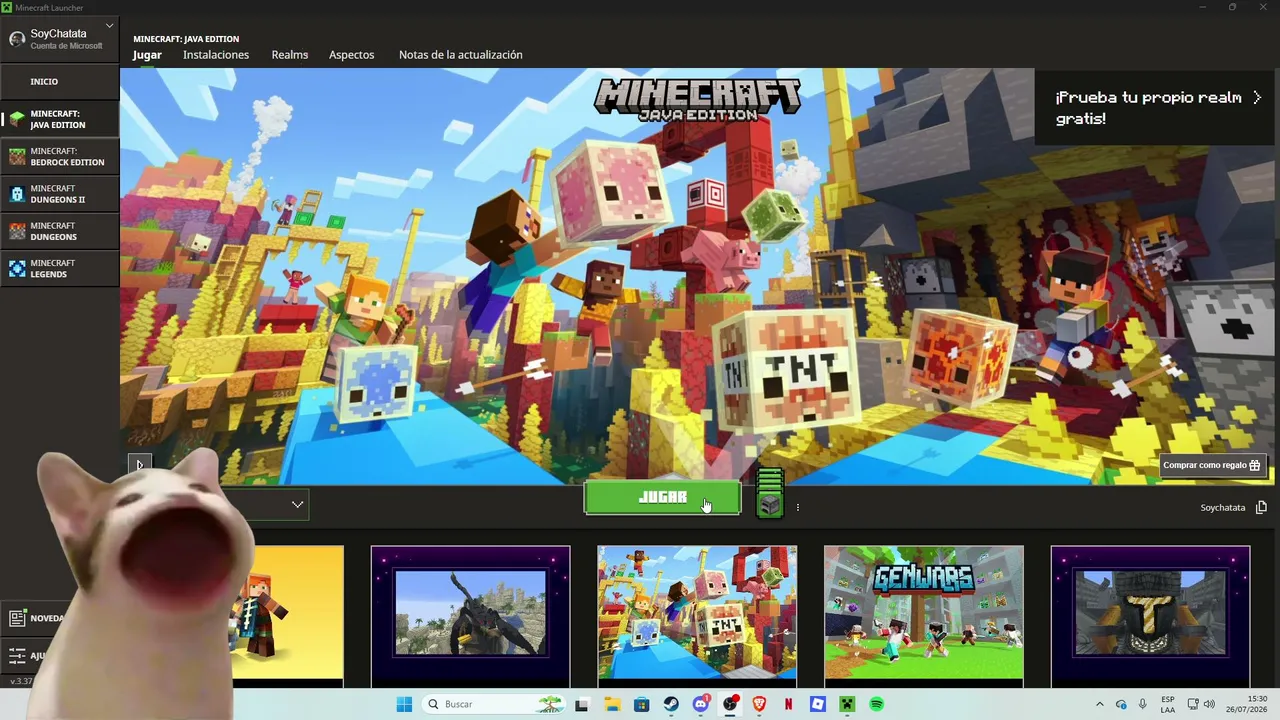Open Discord from the taskbar
The width and height of the screenshot is (1280, 720).
701,704
